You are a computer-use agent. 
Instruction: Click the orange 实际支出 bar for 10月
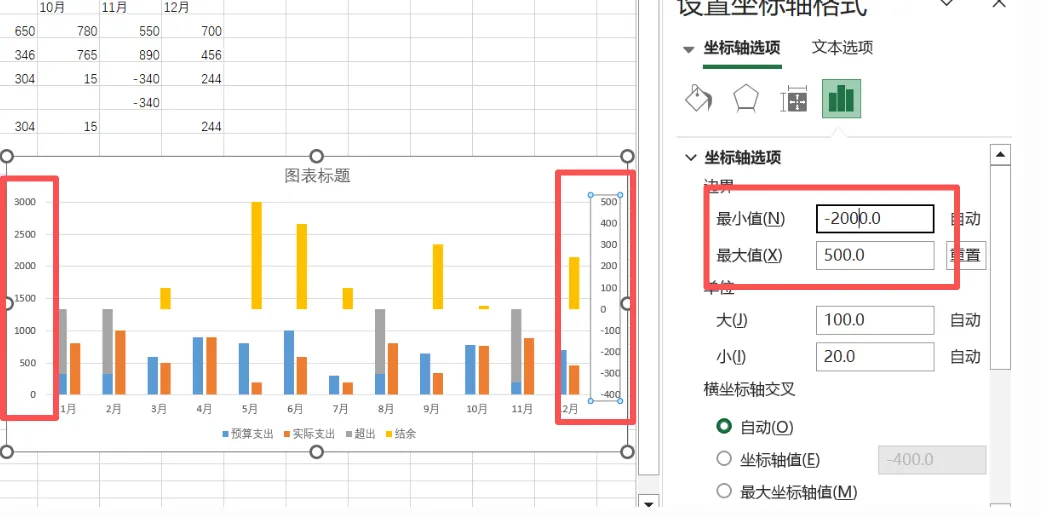pos(483,370)
